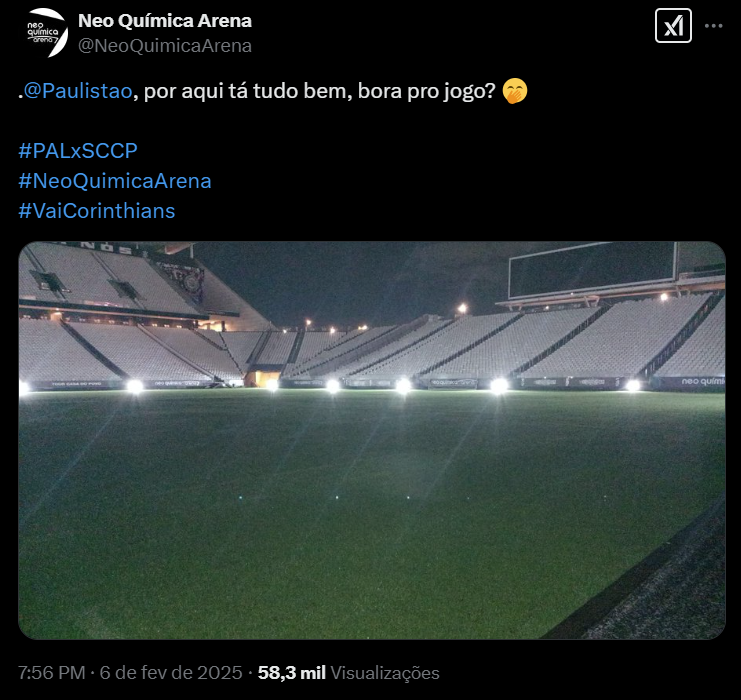This screenshot has width=741, height=700.
Task: Click the 58,3 mil Visualizações count
Action: tap(348, 673)
